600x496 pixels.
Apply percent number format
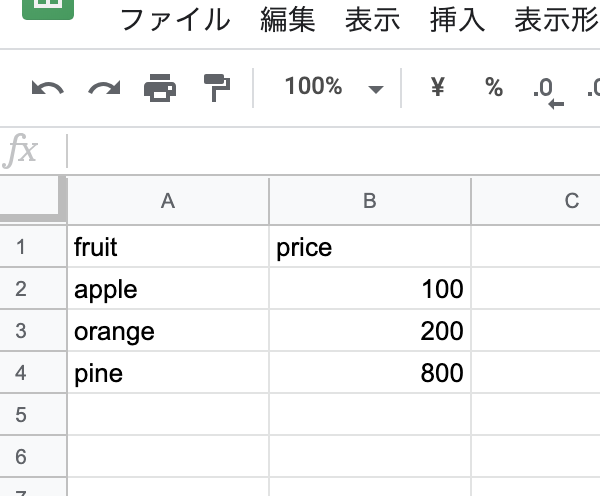pos(493,87)
